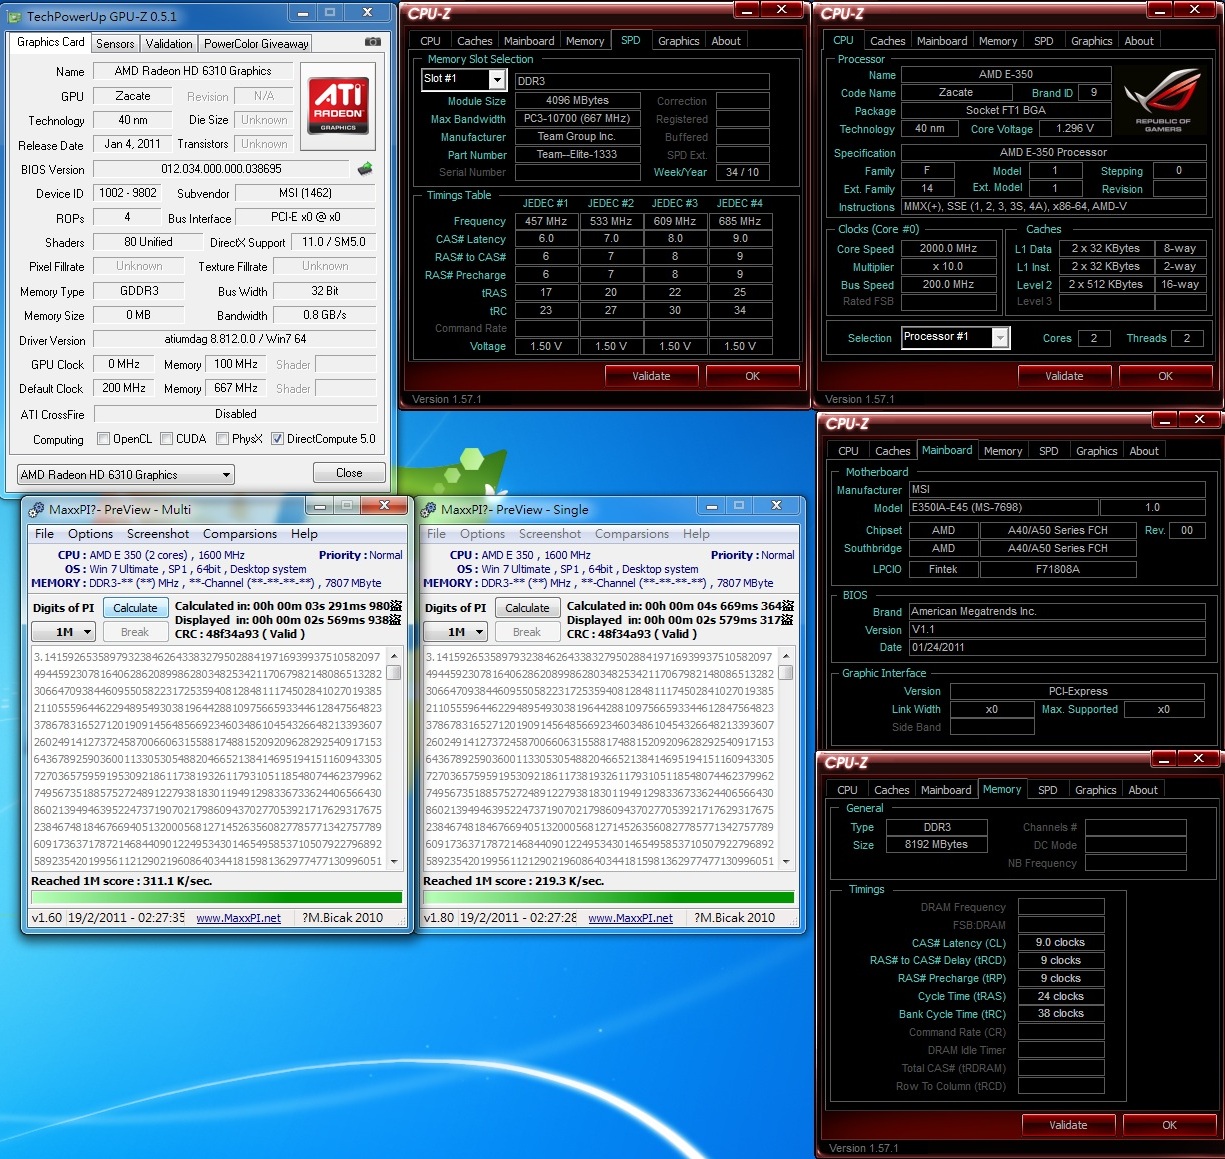Switch to the Validation tab in GPU-Z
Screen dimensions: 1225x1159
(x=169, y=44)
